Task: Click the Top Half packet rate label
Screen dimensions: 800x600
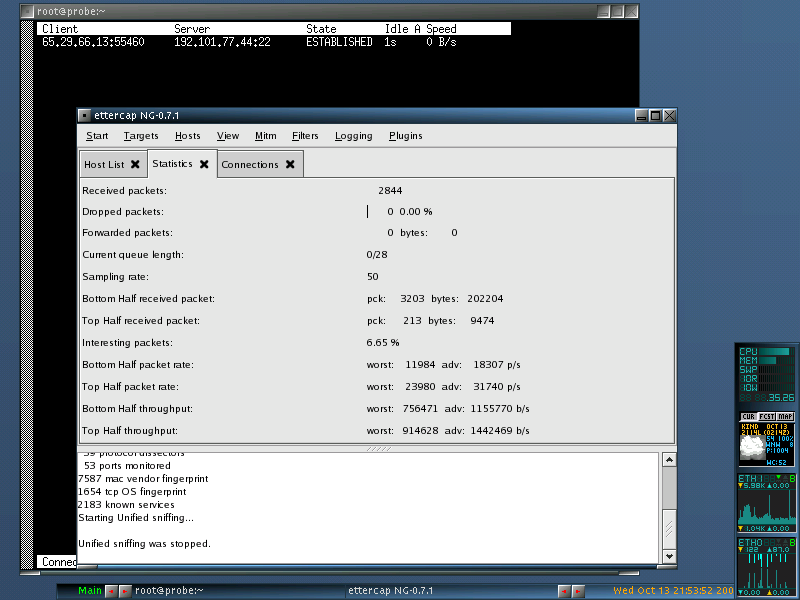Action: (130, 387)
